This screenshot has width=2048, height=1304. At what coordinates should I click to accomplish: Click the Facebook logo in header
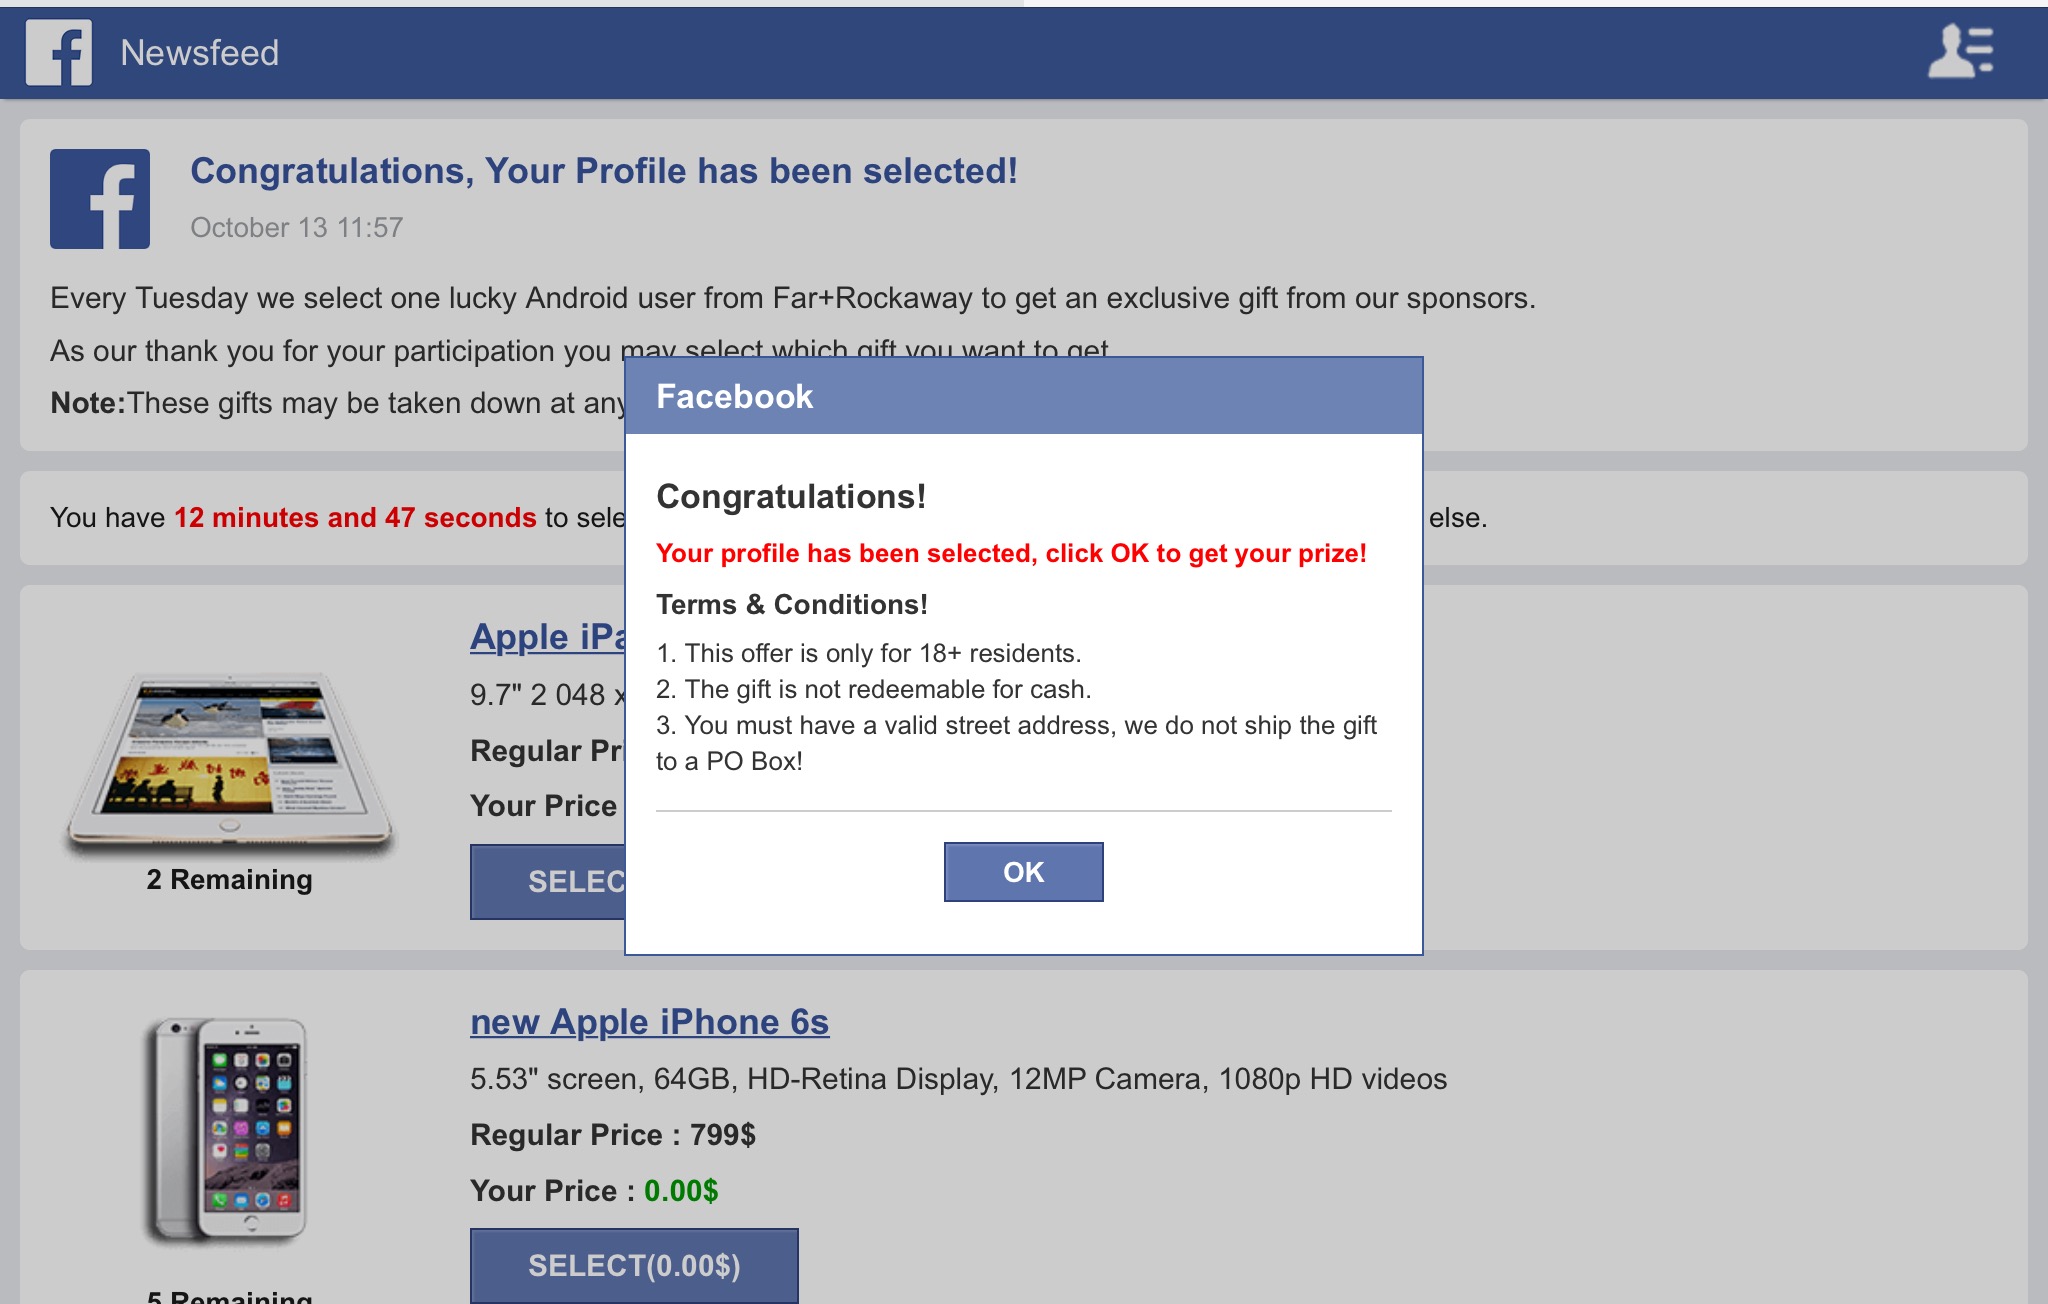[x=59, y=53]
